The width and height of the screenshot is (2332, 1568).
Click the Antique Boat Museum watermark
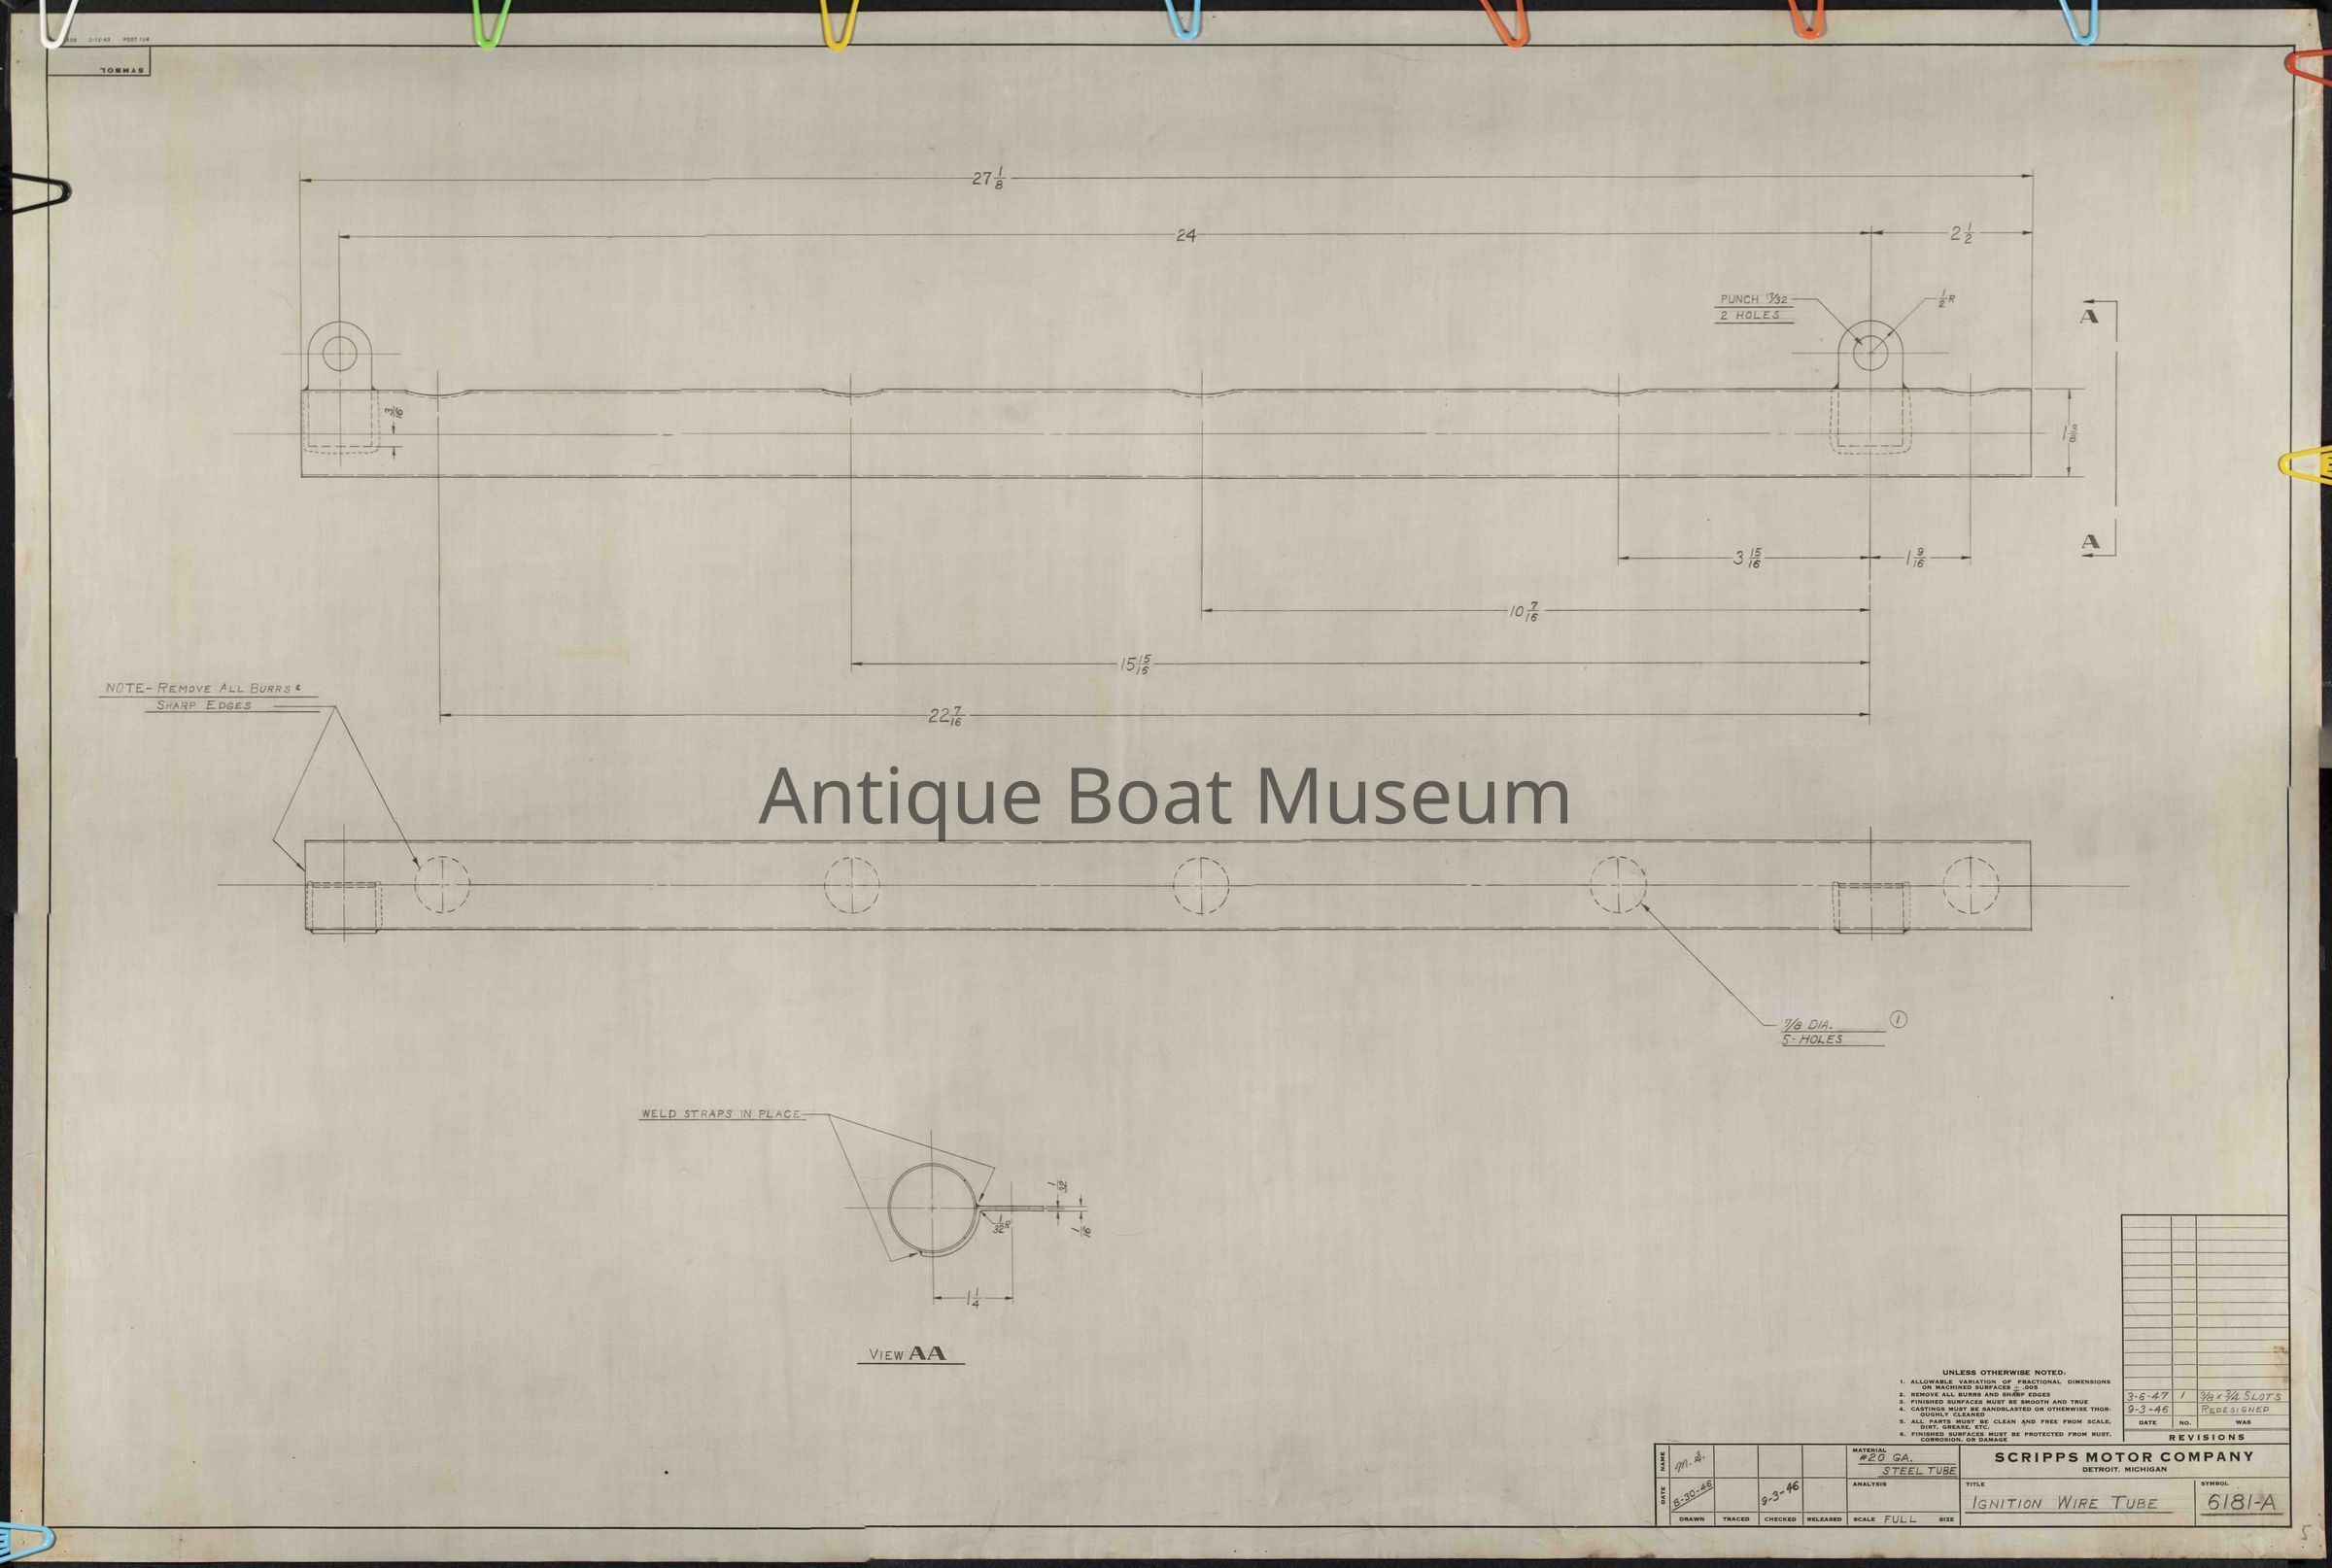[1163, 796]
